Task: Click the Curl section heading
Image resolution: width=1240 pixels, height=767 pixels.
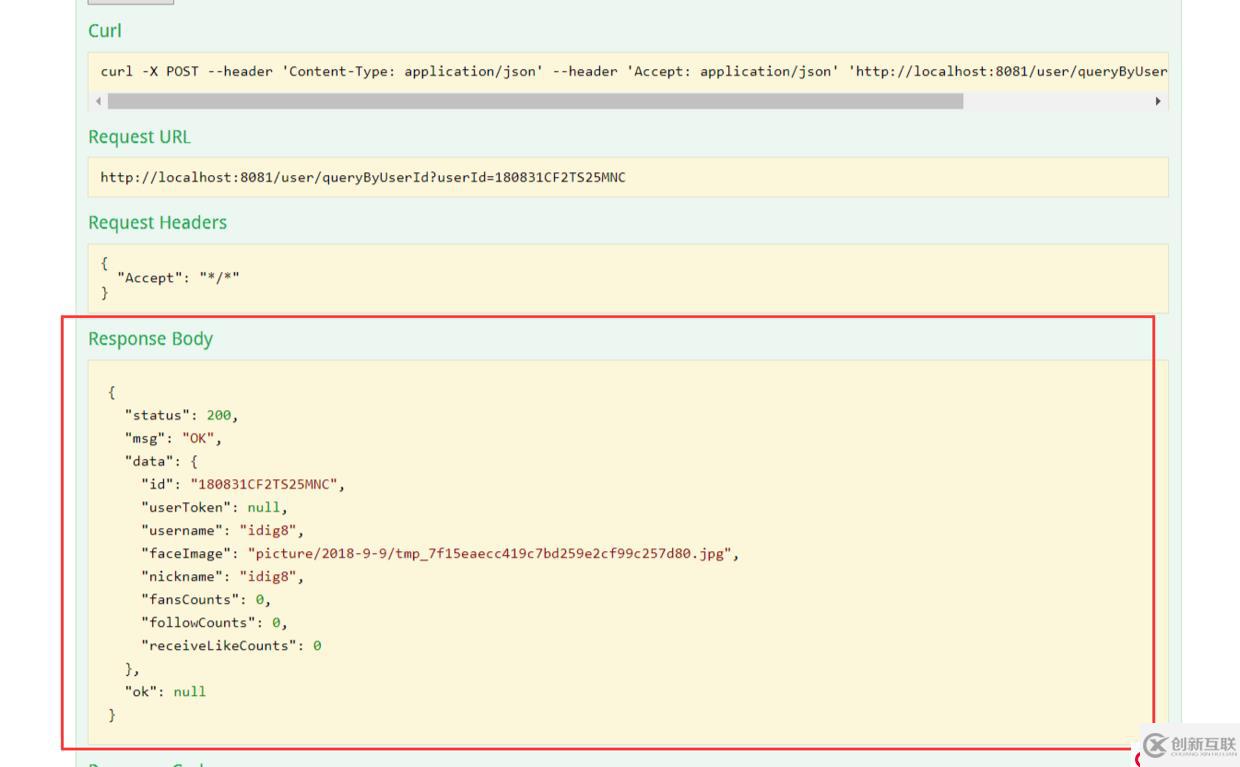Action: [105, 31]
